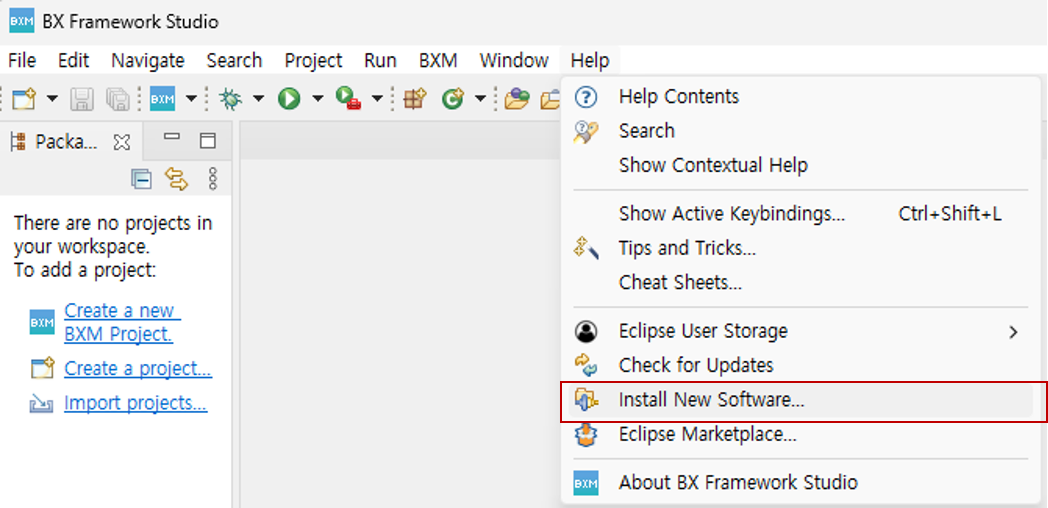
Task: Click the Save All toolbar icon
Action: [118, 99]
